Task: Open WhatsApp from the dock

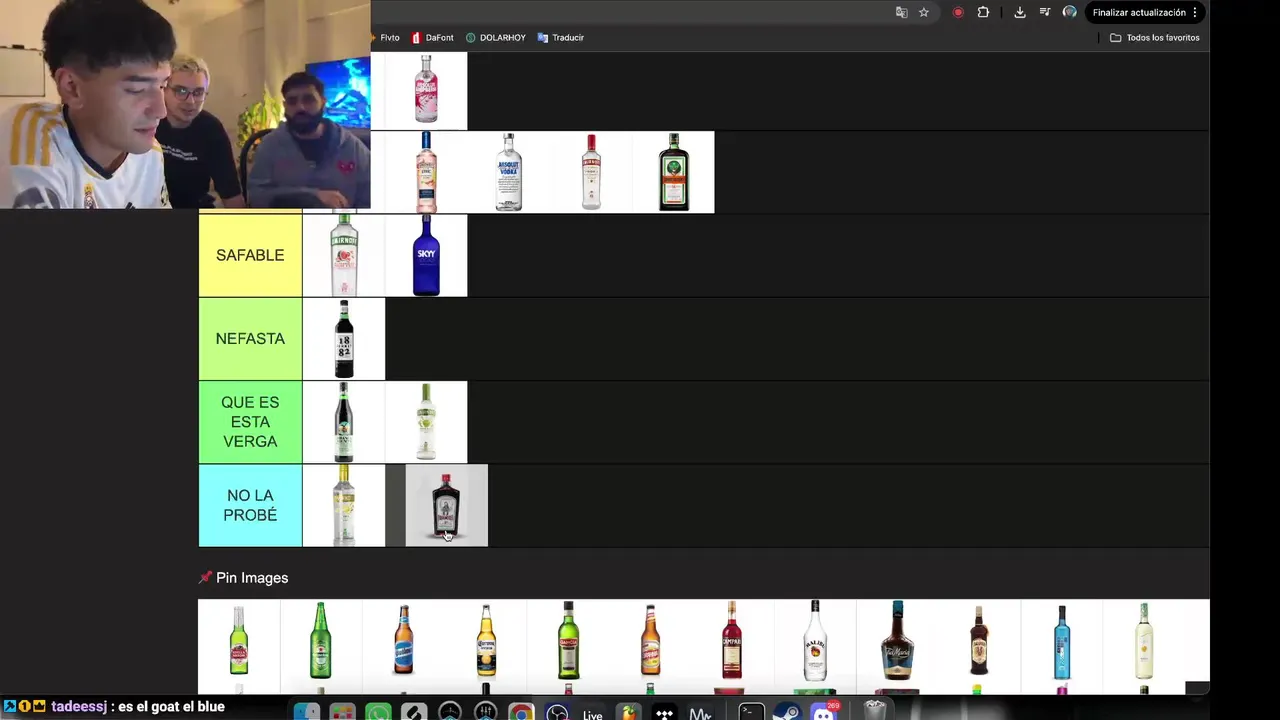Action: (x=378, y=712)
